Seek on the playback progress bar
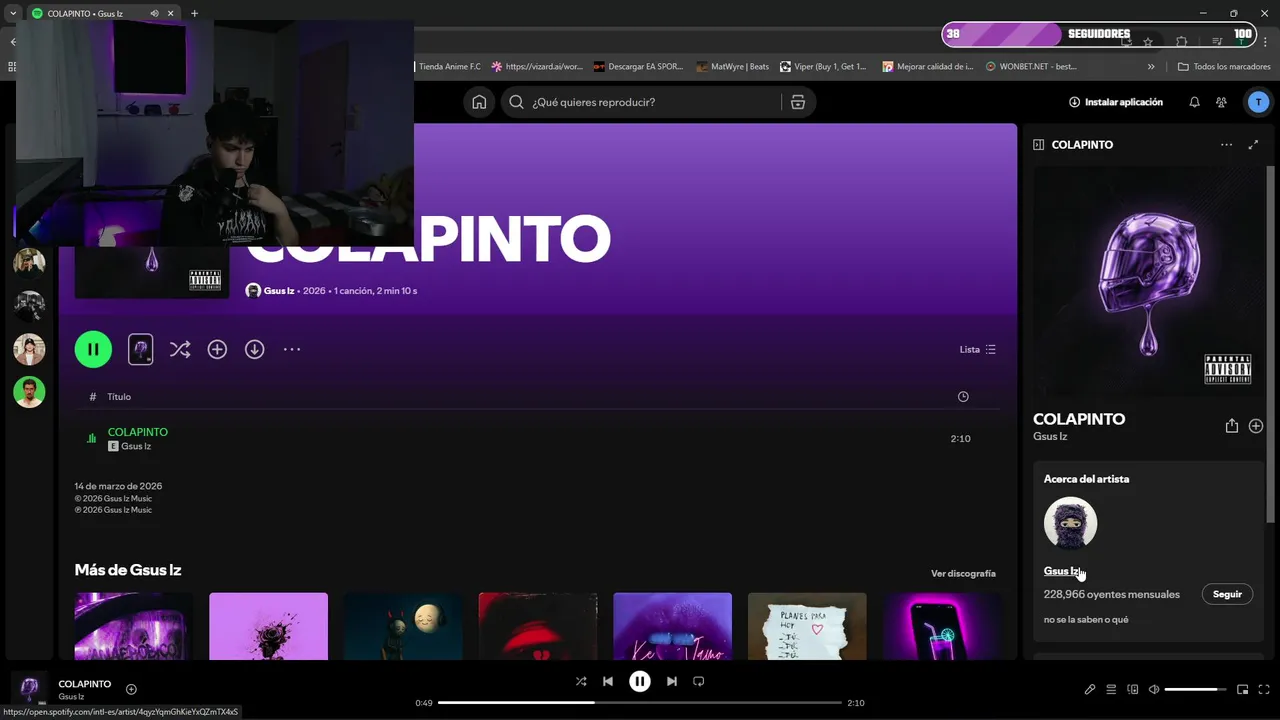Screen dimensions: 1280x720 640,703
